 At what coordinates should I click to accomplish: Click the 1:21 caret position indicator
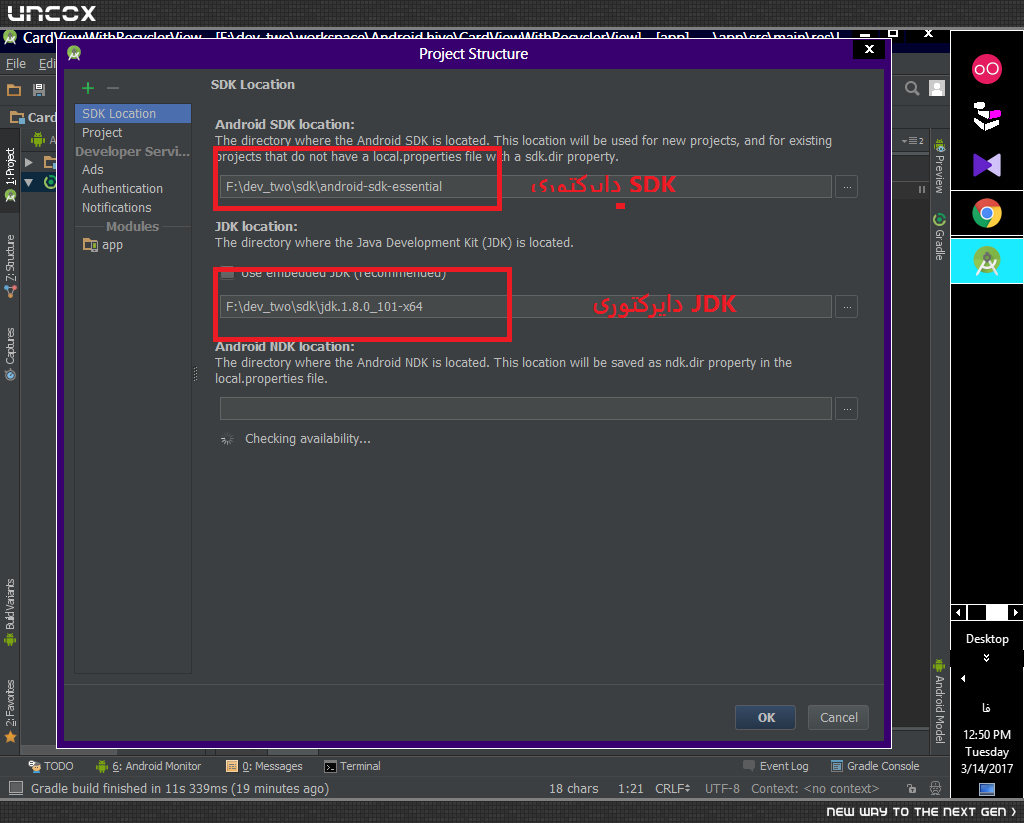[630, 788]
